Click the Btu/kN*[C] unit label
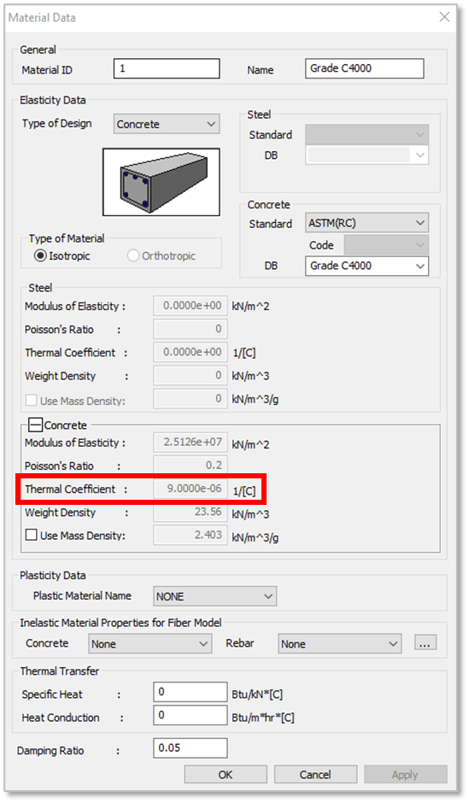The width and height of the screenshot is (469, 803). (257, 694)
